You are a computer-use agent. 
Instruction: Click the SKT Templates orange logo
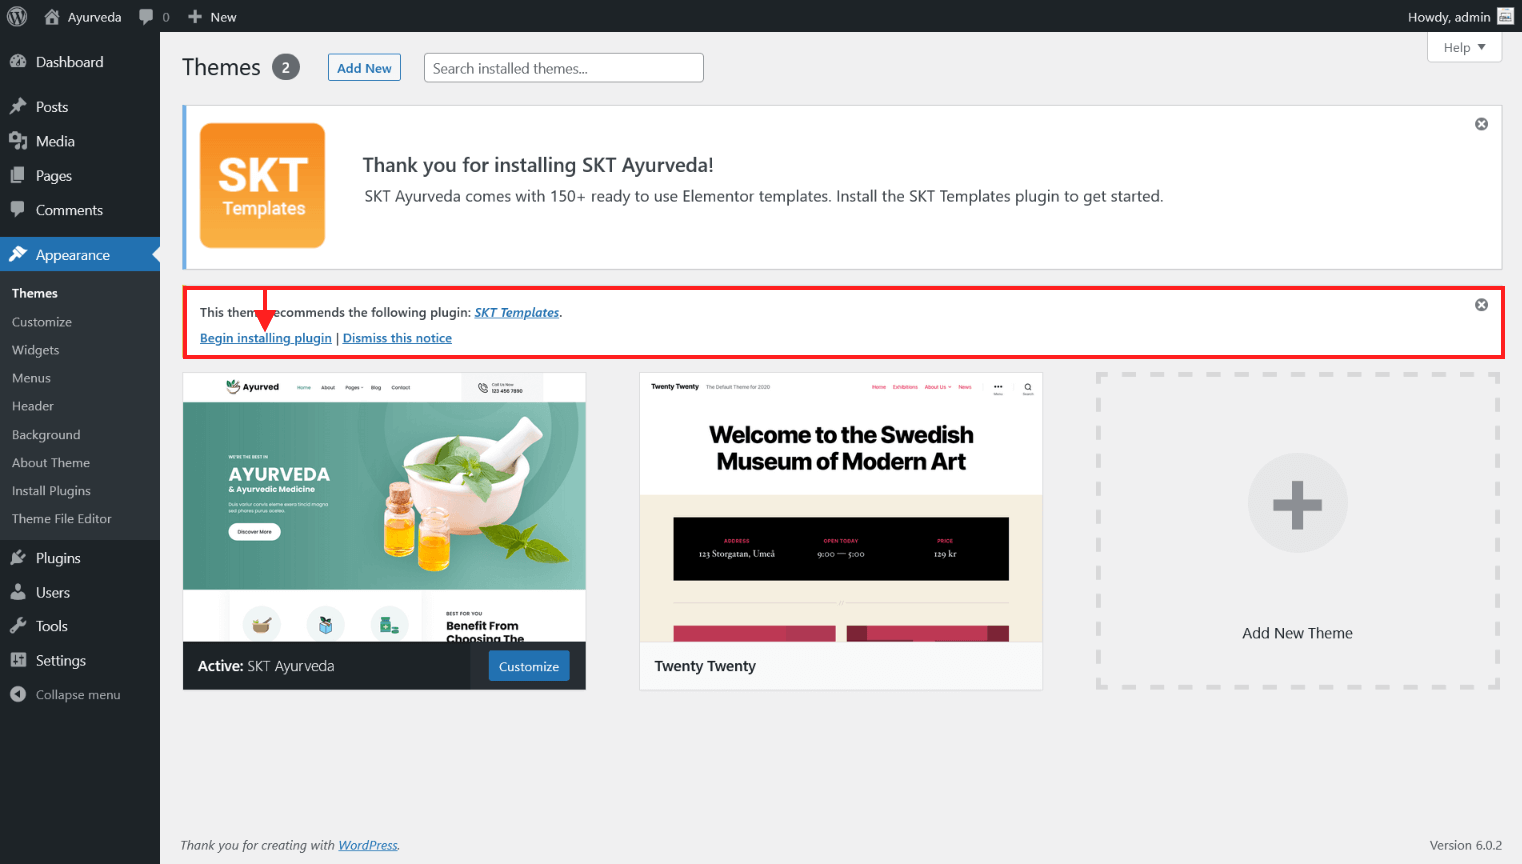pos(263,186)
